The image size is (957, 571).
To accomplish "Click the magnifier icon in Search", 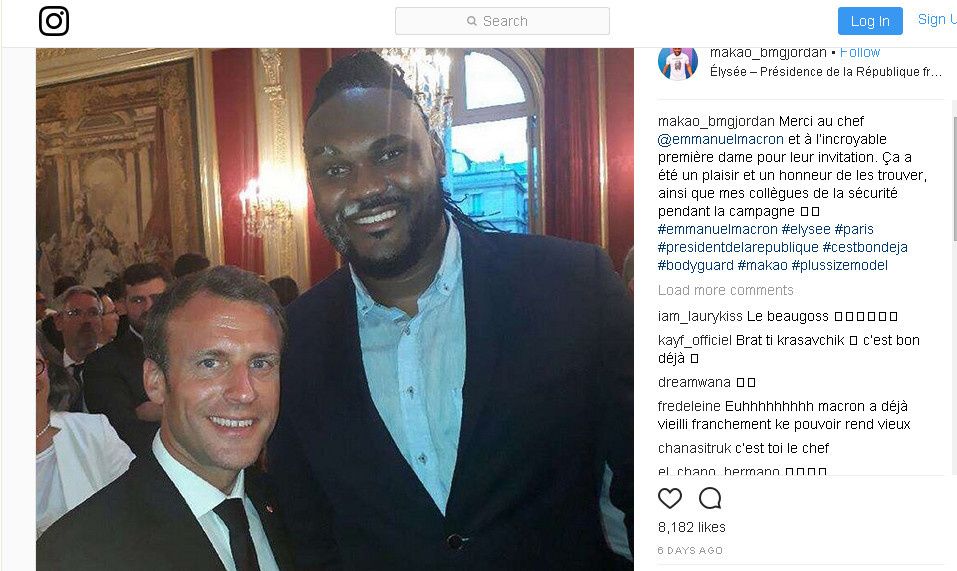I will click(x=472, y=21).
